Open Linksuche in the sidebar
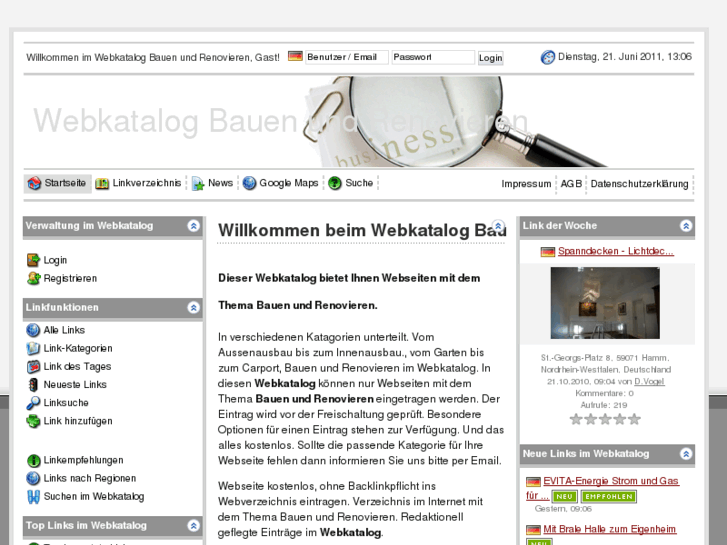Viewport: 727px width, 545px height. tap(66, 403)
